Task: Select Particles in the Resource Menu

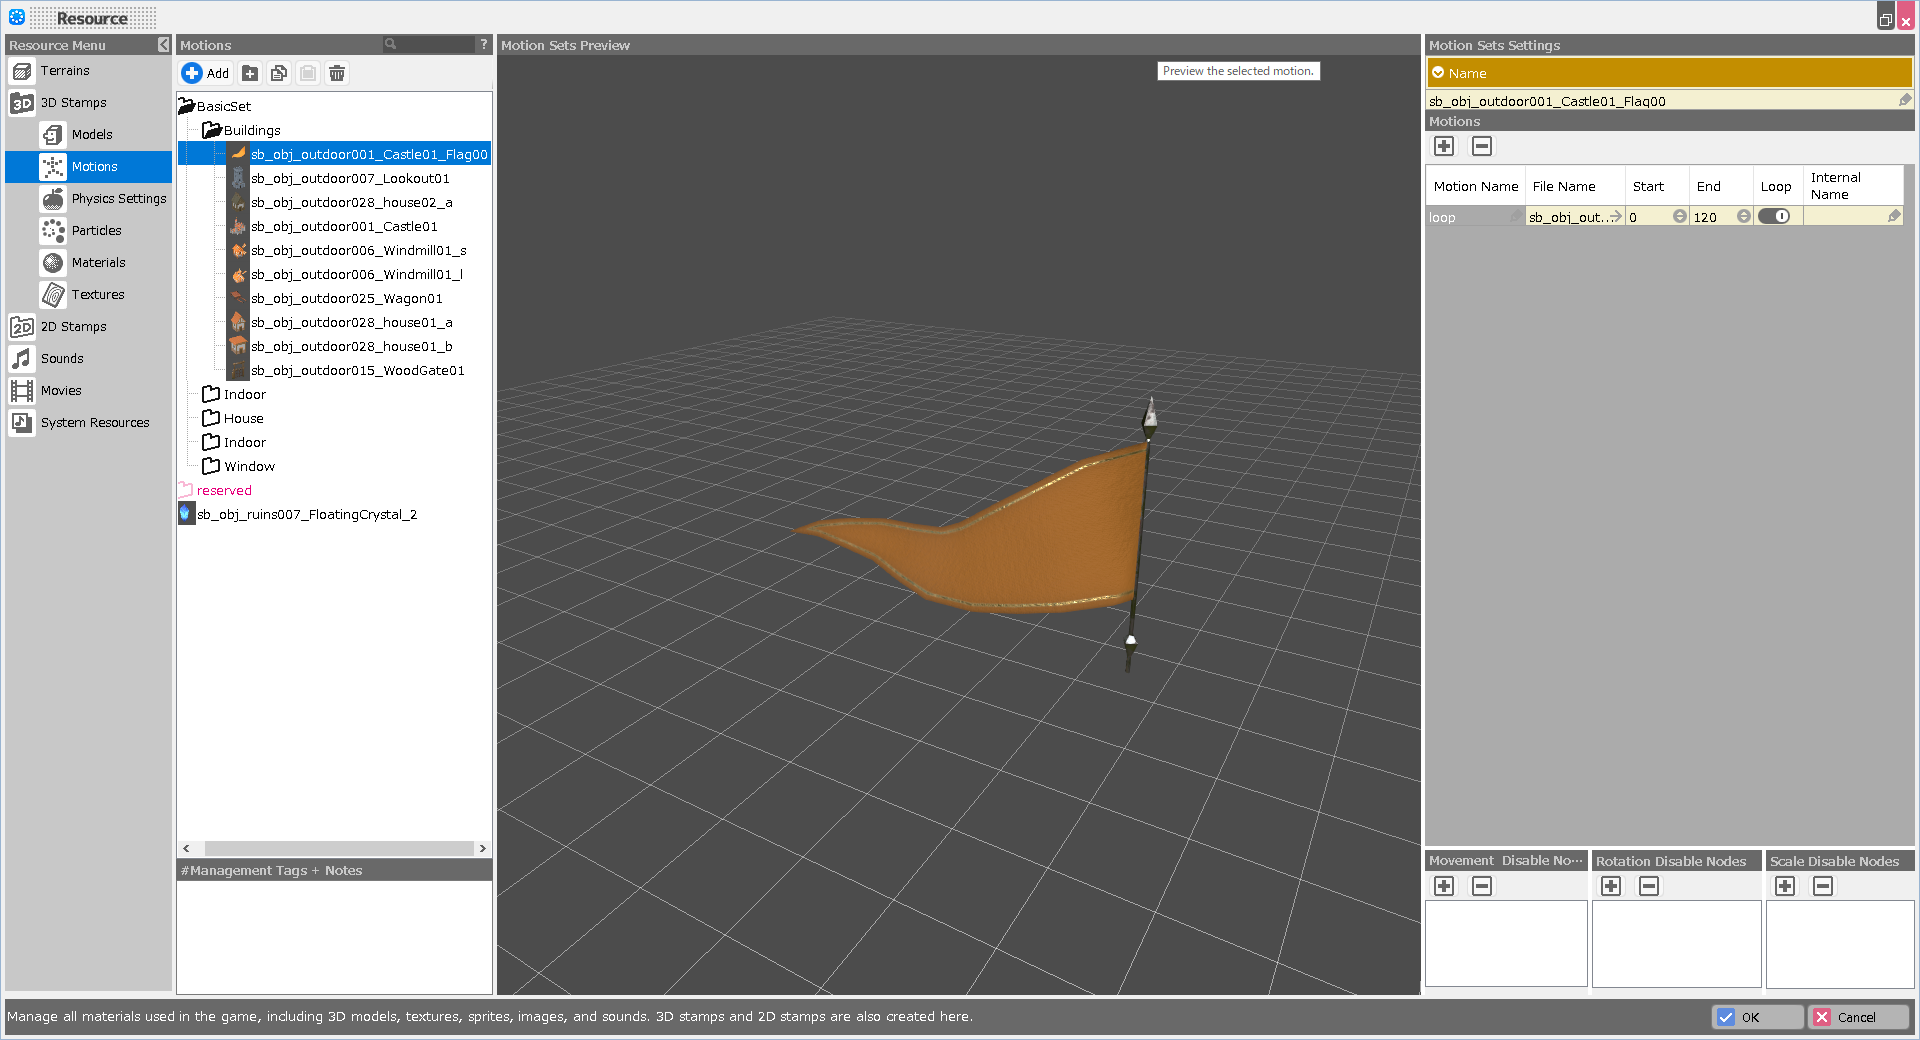Action: pos(96,231)
